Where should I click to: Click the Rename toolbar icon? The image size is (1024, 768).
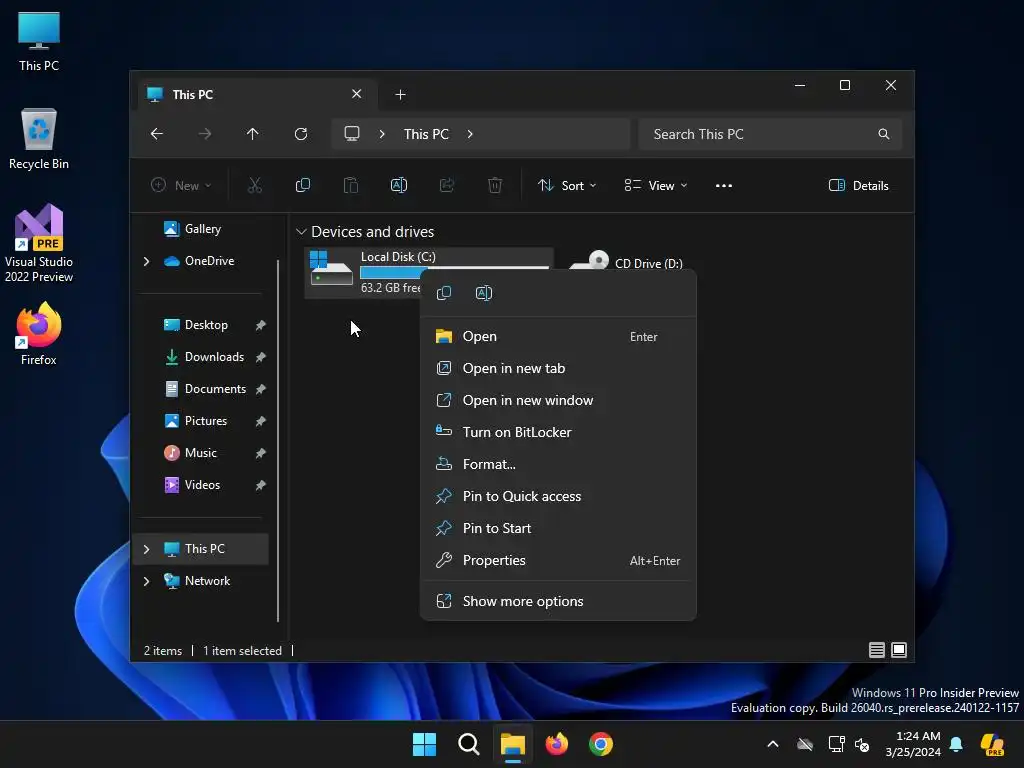click(398, 185)
